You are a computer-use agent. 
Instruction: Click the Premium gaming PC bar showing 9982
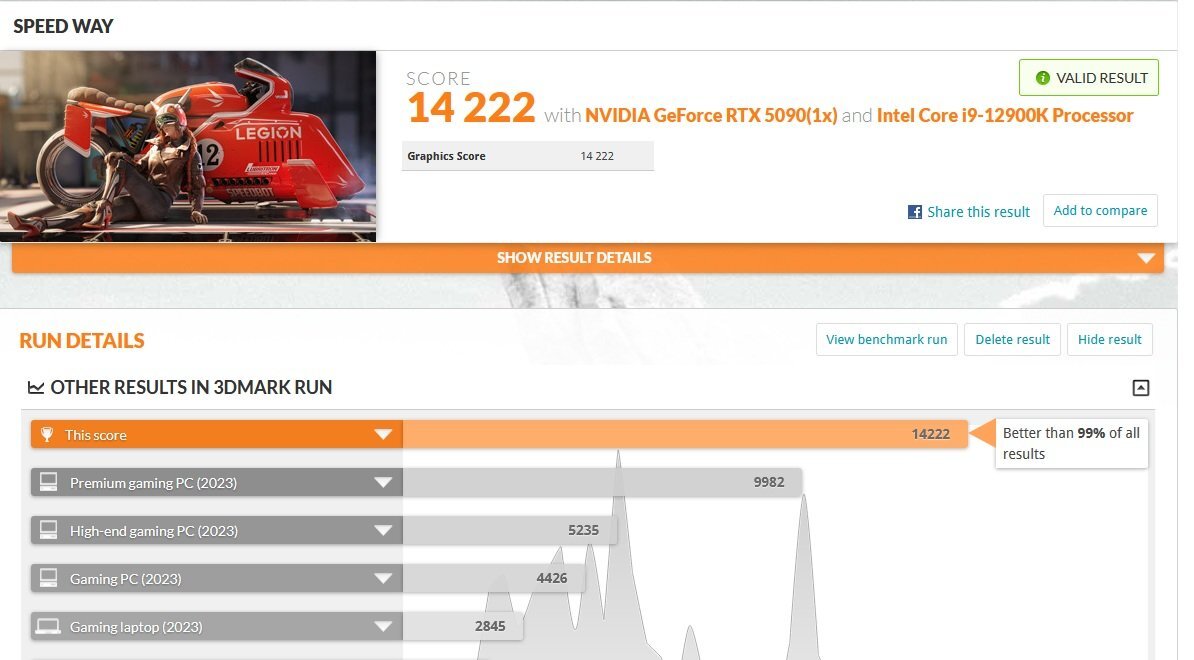coord(602,482)
